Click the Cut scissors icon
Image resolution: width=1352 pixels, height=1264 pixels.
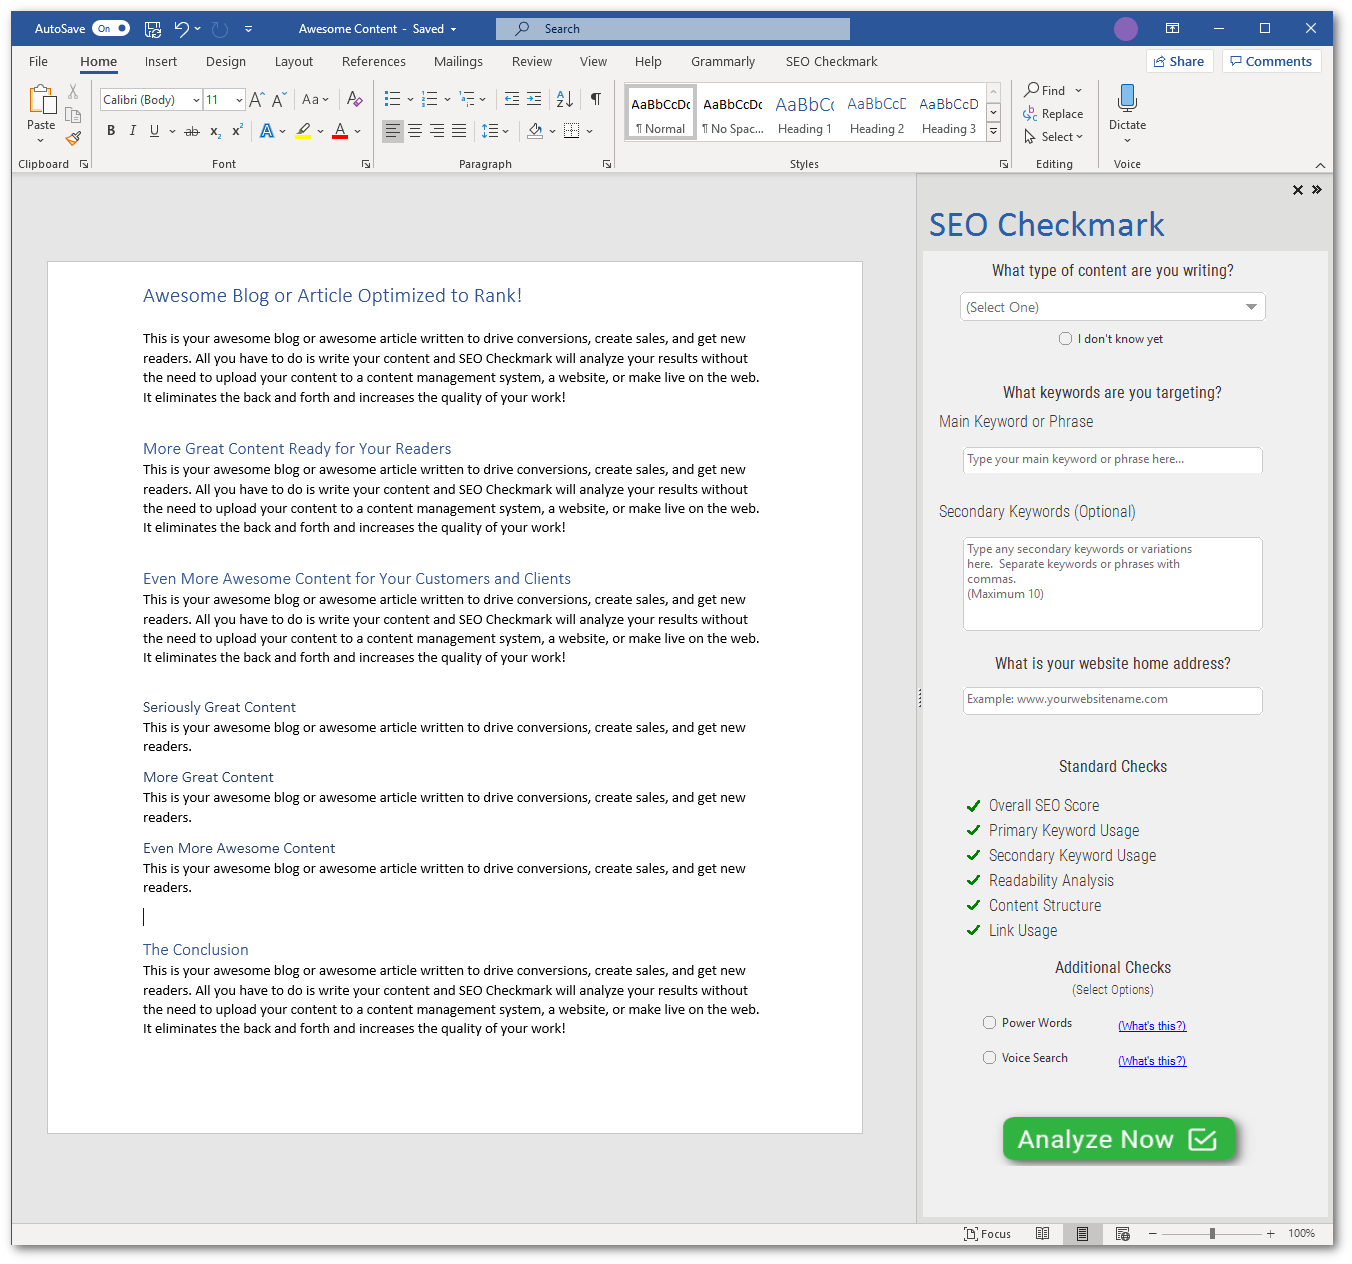pos(73,92)
